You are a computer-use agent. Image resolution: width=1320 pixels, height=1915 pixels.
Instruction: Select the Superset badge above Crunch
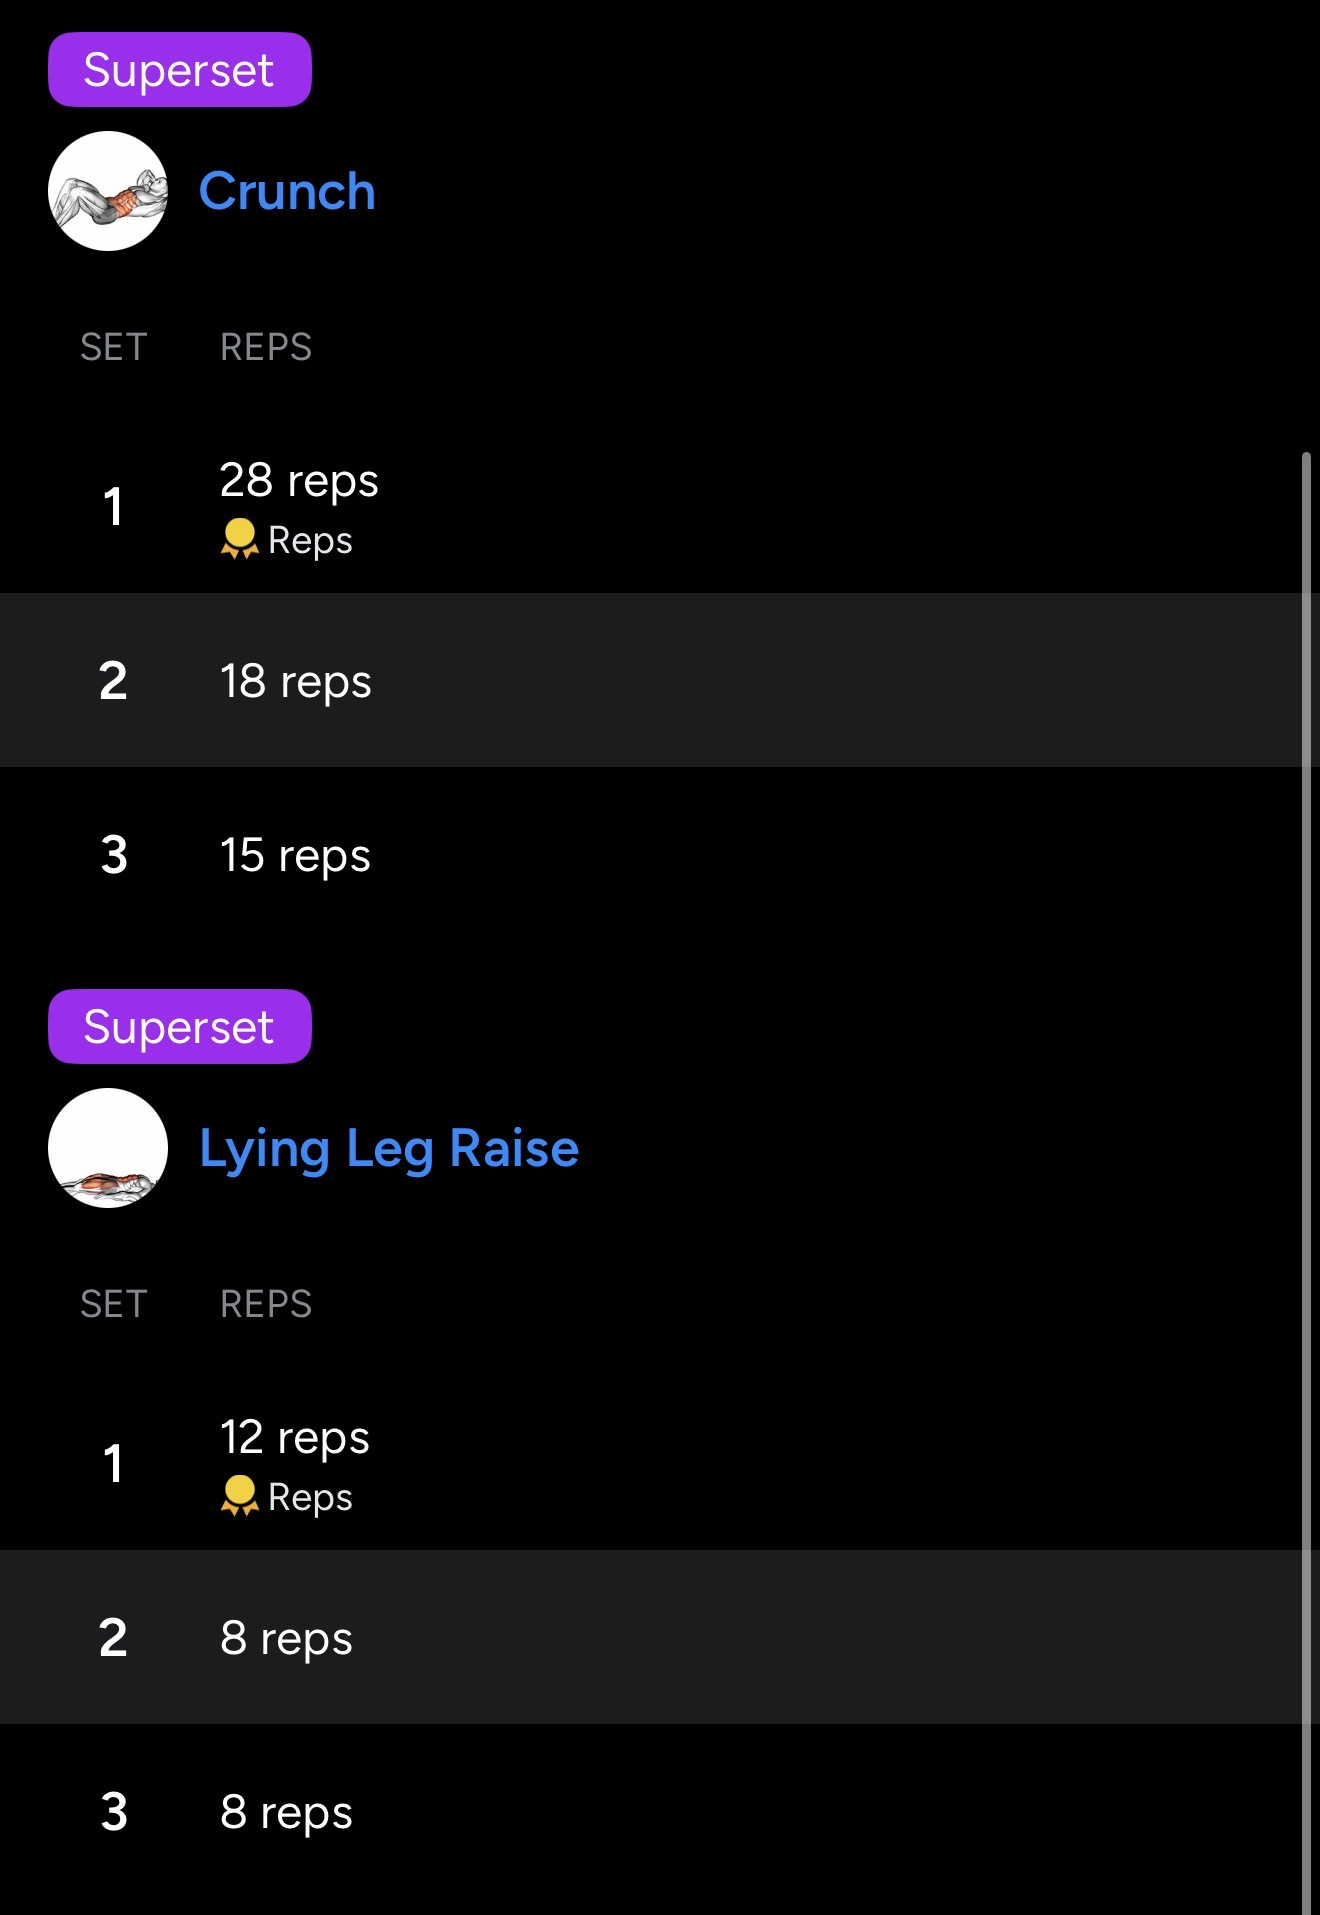180,70
